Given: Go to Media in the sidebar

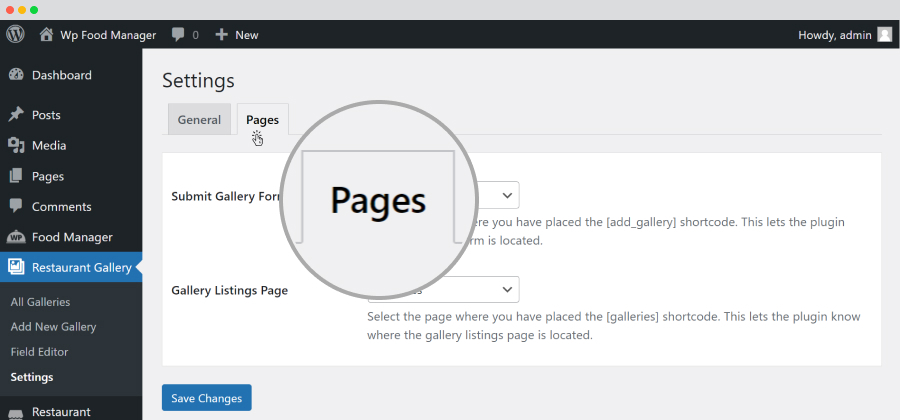Looking at the screenshot, I should (49, 145).
